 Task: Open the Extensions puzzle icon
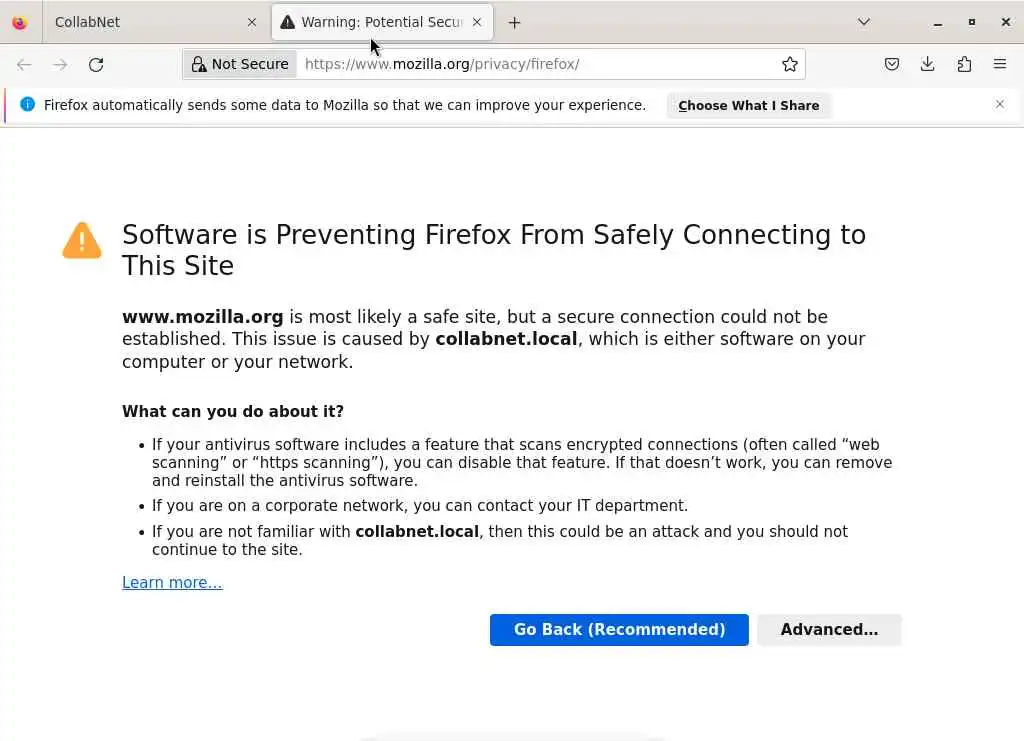coord(964,64)
